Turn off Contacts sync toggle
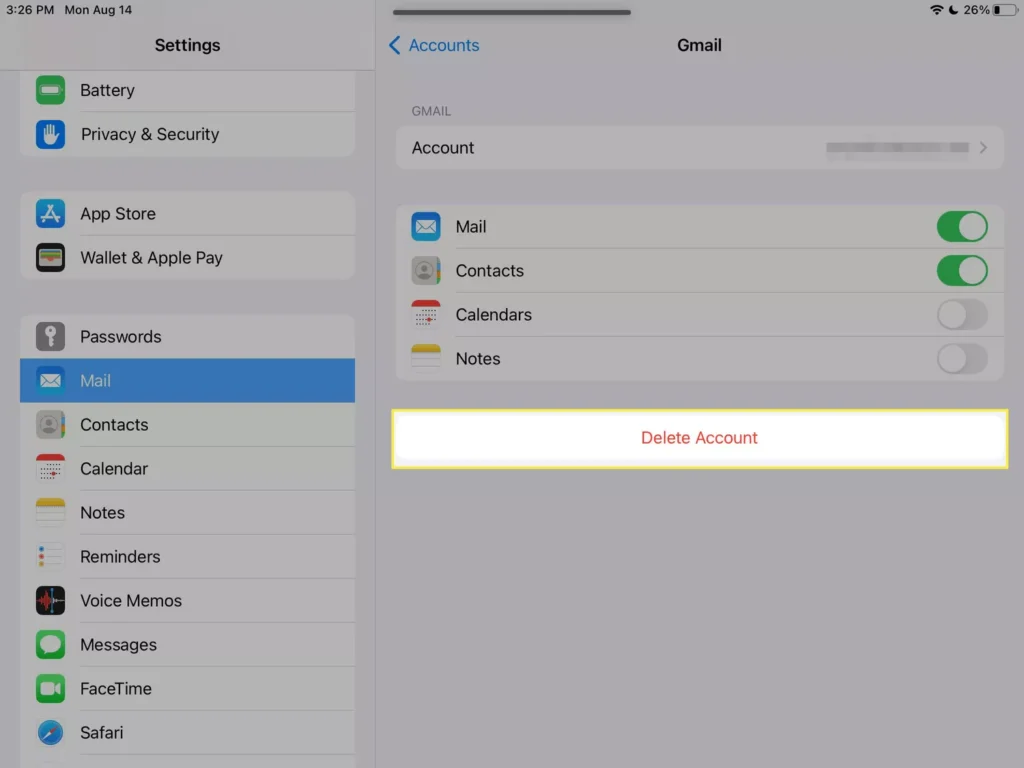Screen dimensions: 1024x768 tap(961, 271)
